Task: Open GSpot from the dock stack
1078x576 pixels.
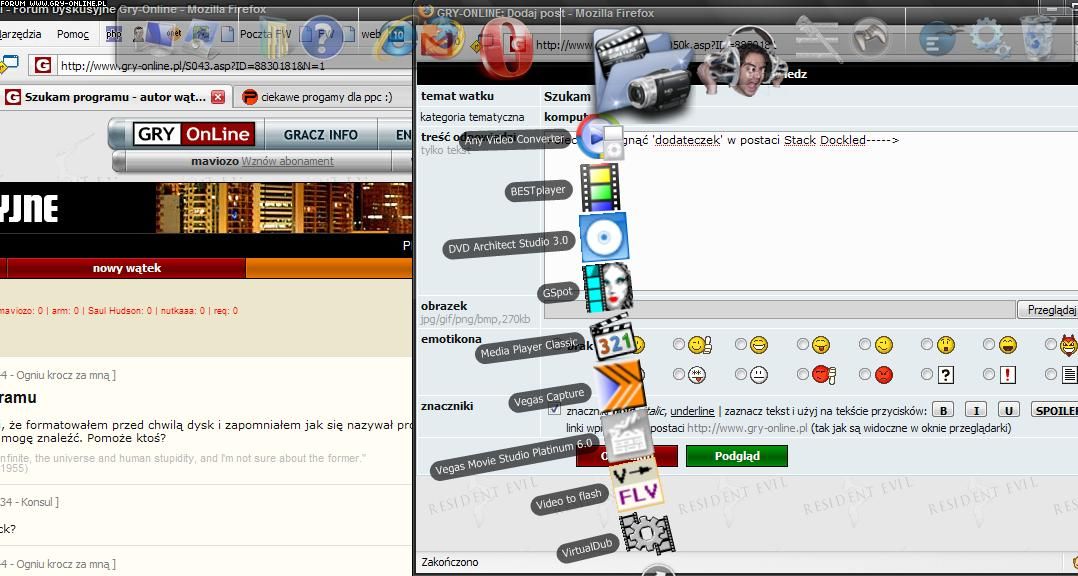Action: coord(607,288)
